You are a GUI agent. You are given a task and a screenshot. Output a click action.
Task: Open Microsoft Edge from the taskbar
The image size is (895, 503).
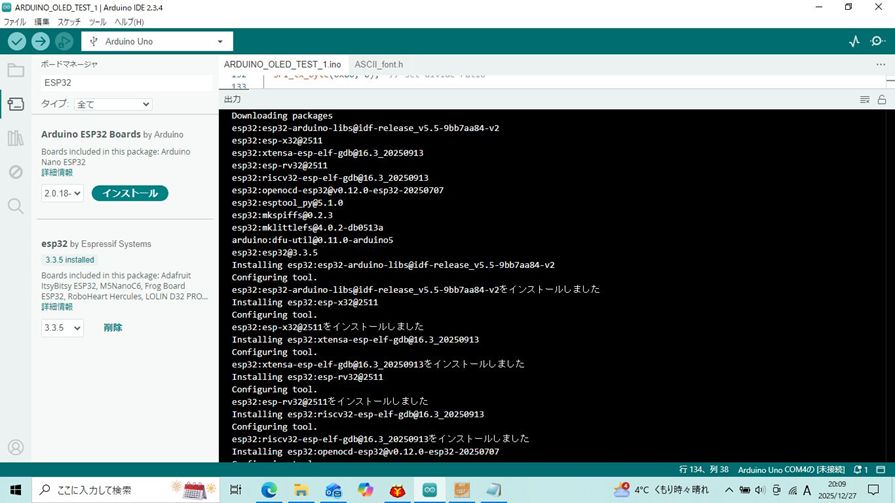(x=268, y=490)
